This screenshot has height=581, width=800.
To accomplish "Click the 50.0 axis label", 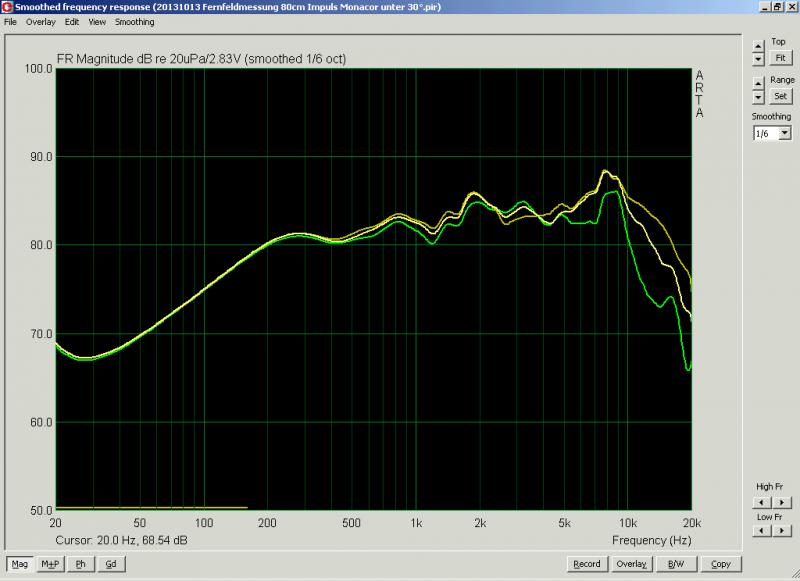I will 39,511.
